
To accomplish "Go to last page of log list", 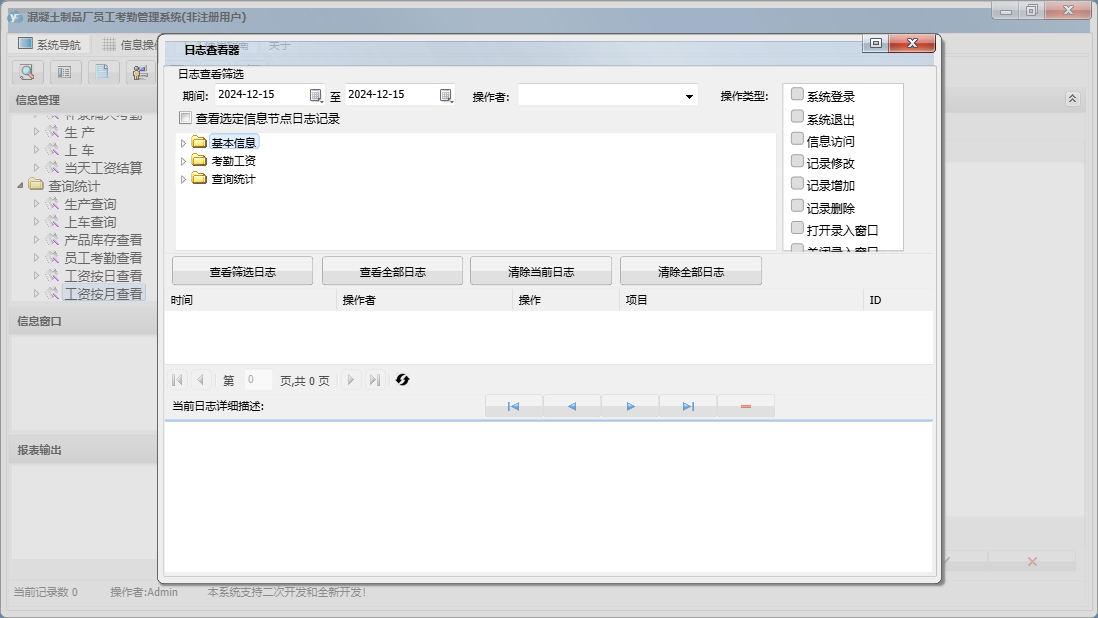I will pyautogui.click(x=375, y=380).
